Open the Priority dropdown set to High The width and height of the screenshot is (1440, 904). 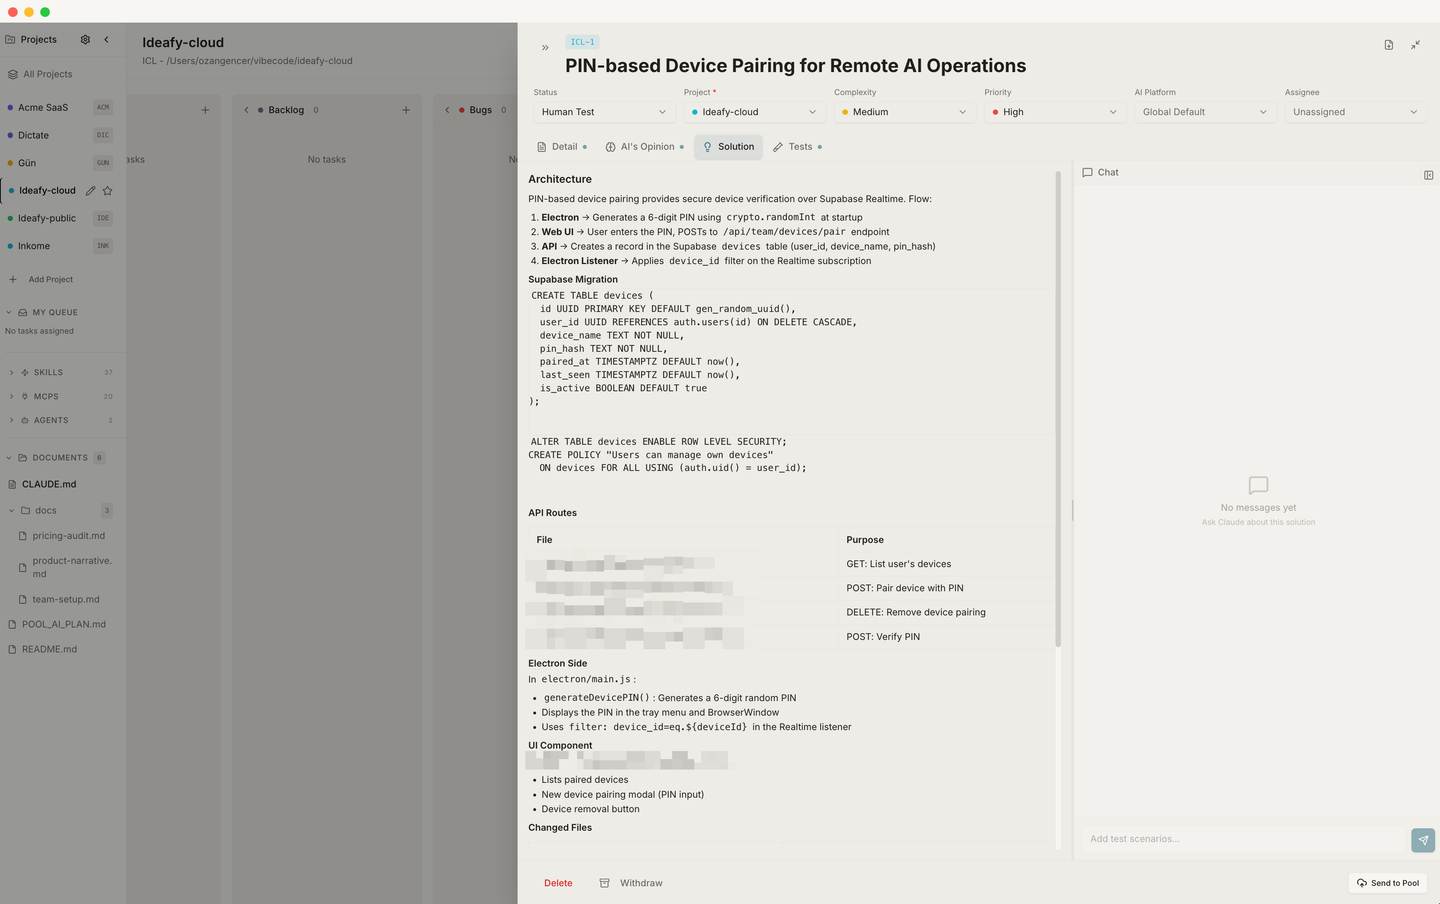pyautogui.click(x=1054, y=112)
